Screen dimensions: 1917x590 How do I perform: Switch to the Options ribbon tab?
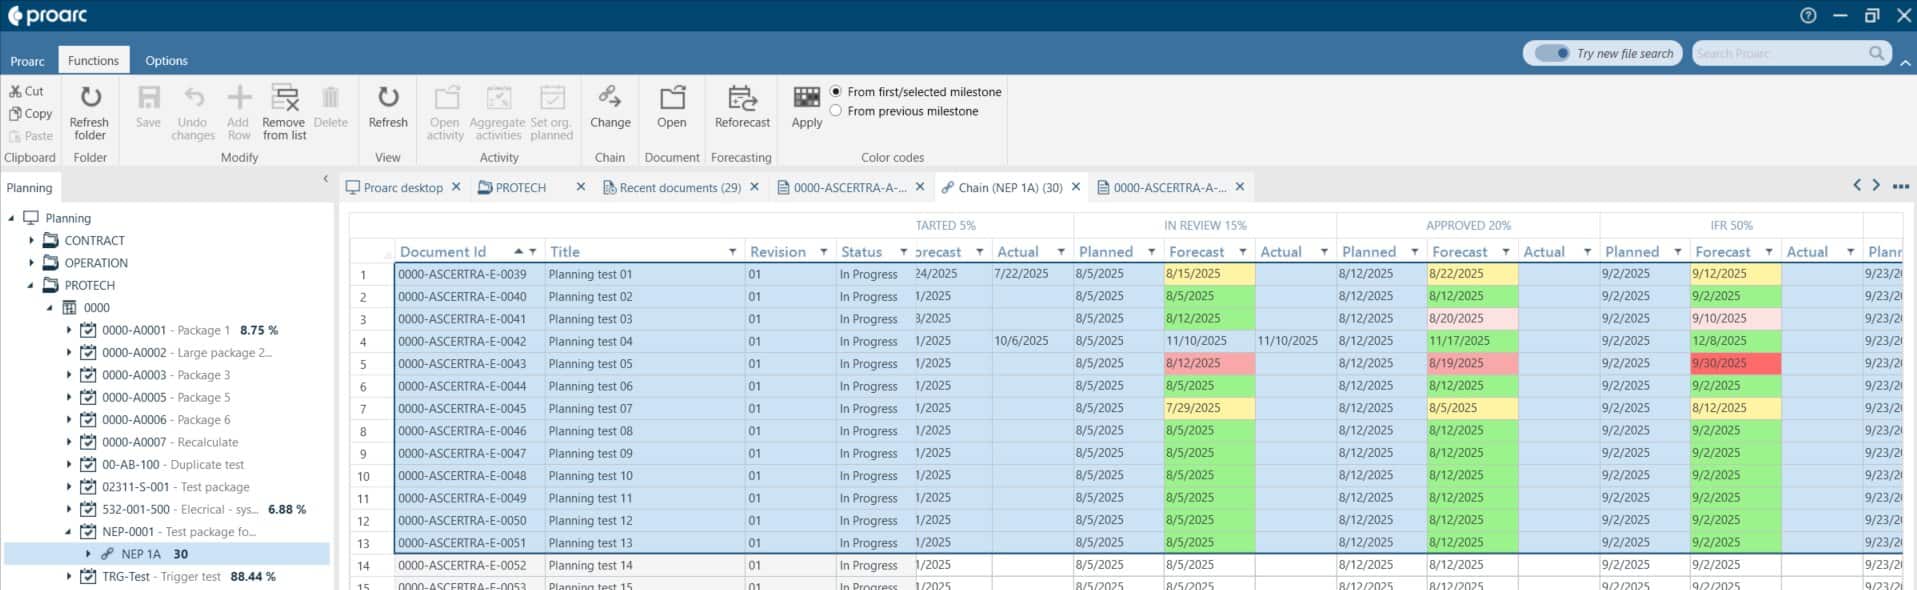(166, 60)
